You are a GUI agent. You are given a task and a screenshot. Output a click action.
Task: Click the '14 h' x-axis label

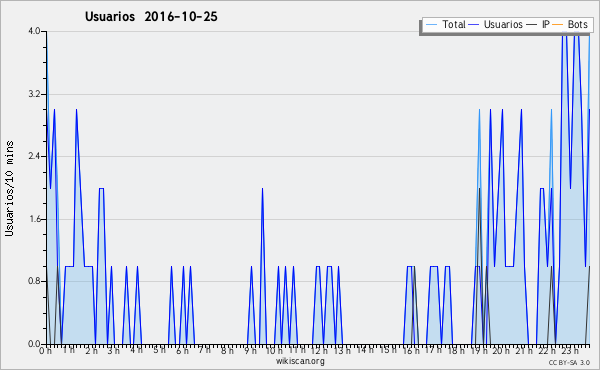365,350
